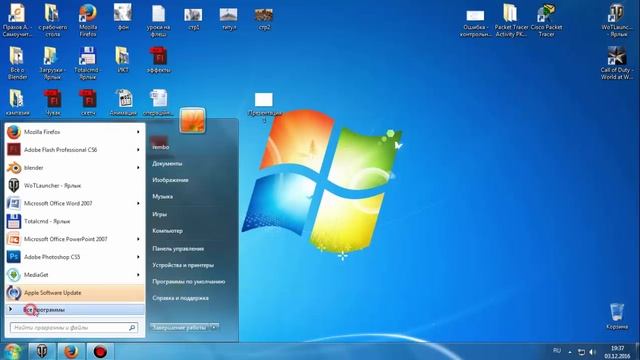The image size is (640, 360).
Task: Open Музыка in Start menu right pane
Action: tap(162, 197)
